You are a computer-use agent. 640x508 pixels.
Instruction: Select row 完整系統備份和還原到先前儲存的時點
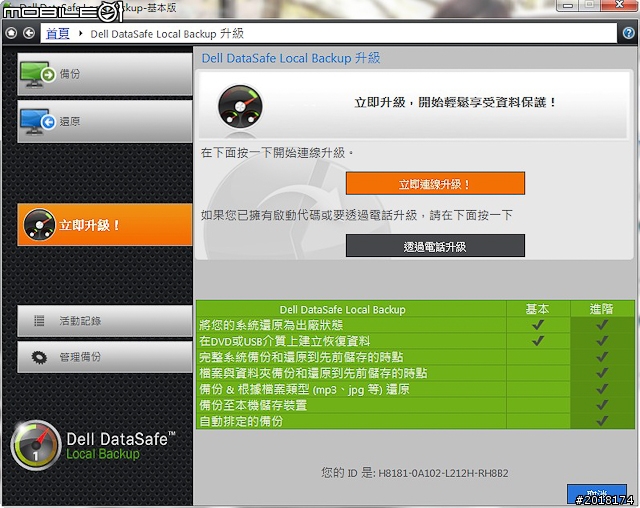tap(416, 357)
